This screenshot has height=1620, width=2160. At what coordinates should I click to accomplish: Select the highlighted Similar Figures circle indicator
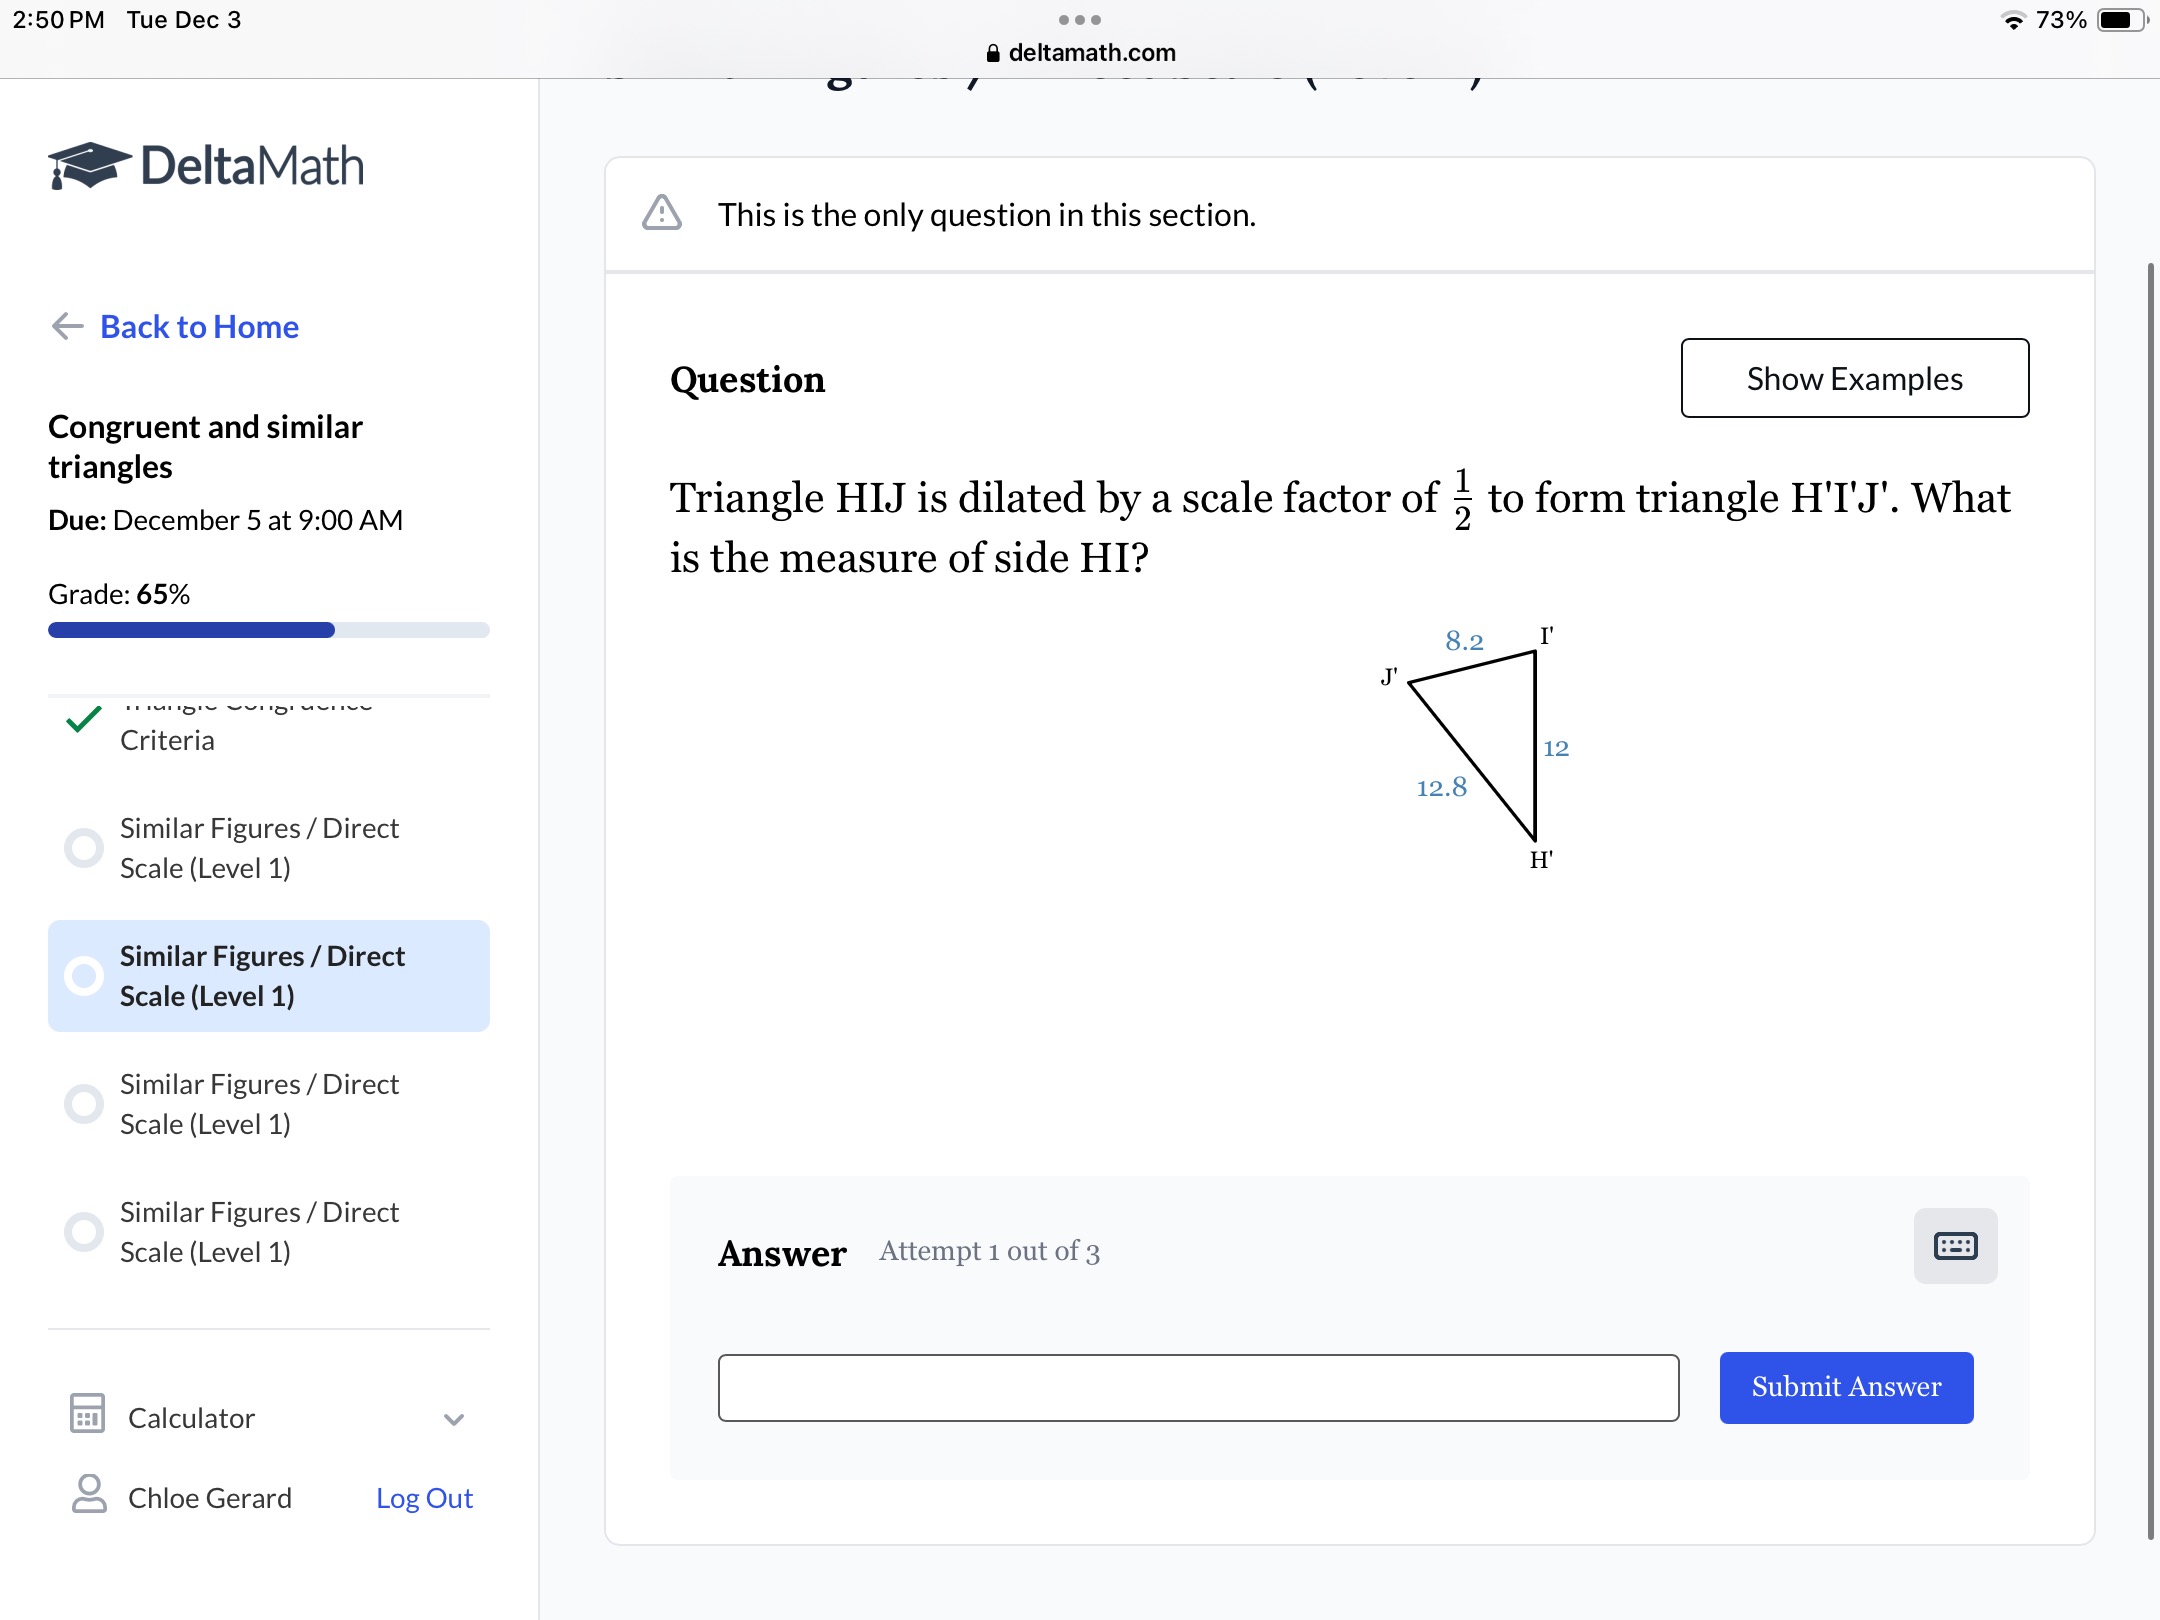point(84,976)
